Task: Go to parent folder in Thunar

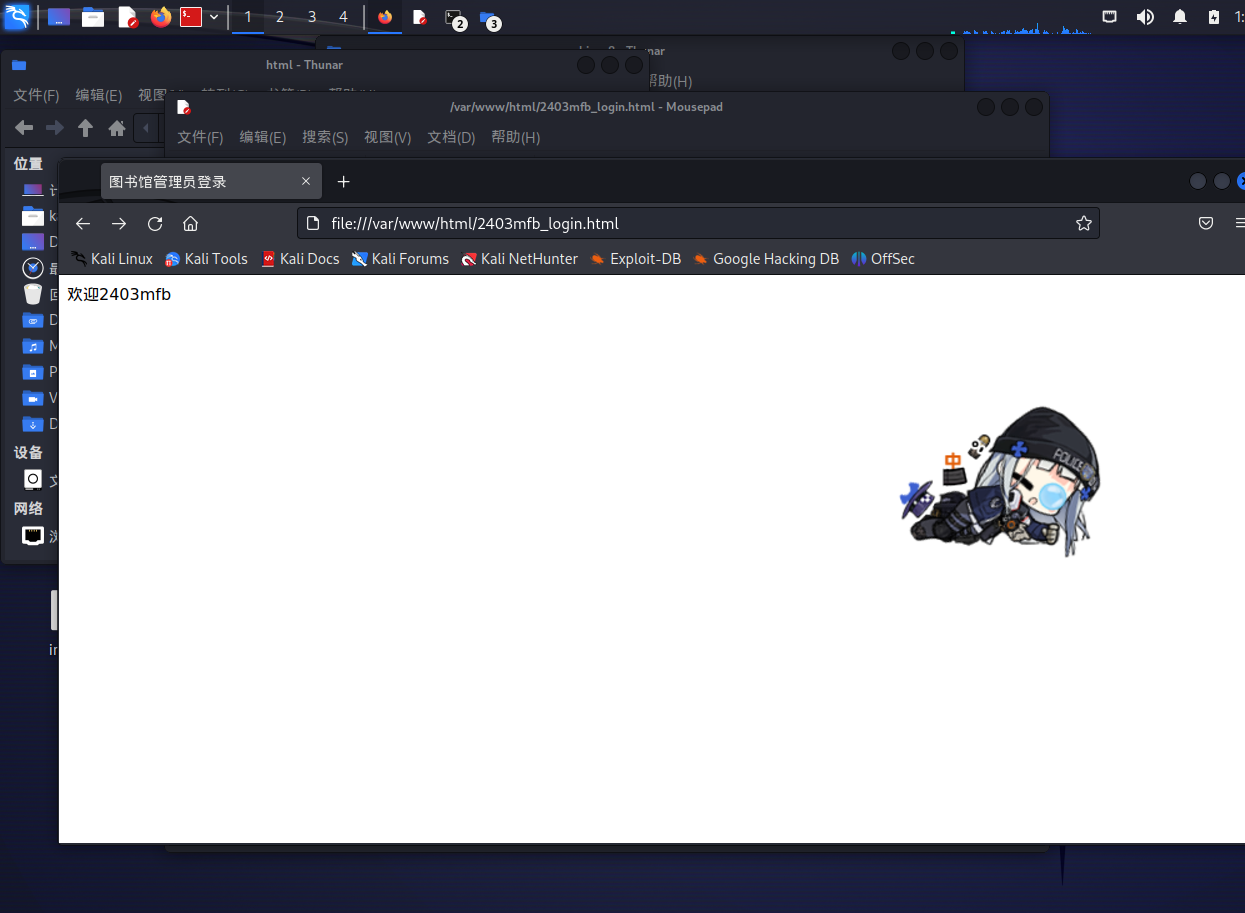Action: coord(86,128)
